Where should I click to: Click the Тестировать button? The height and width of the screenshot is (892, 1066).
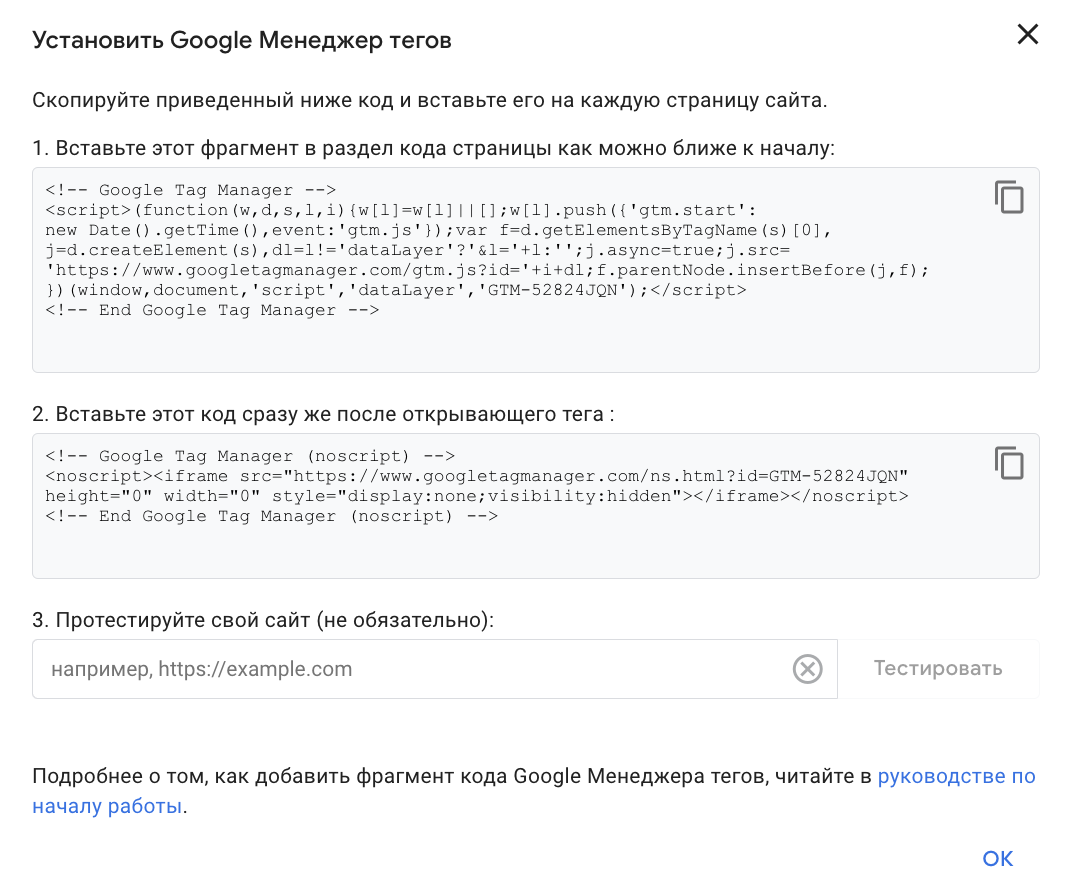(938, 668)
